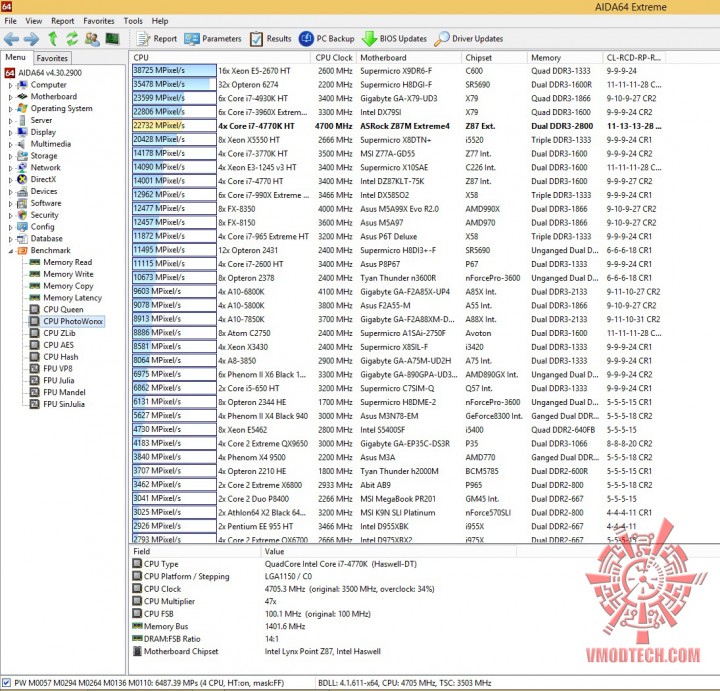The height and width of the screenshot is (691, 720).
Task: Select the Devices tree item
Action: coord(44,191)
